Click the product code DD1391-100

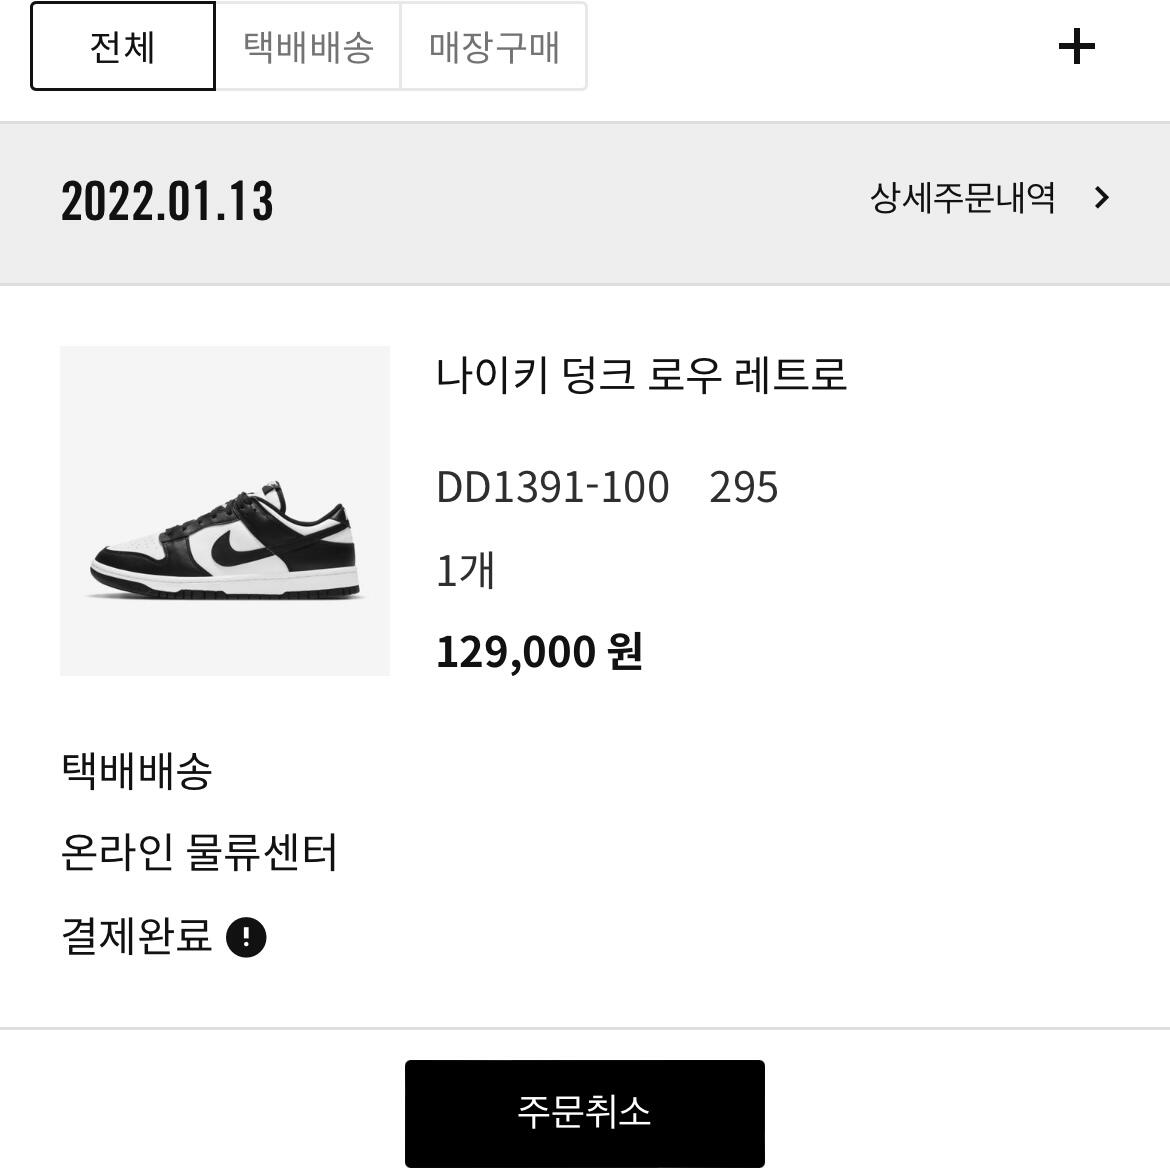tap(552, 487)
